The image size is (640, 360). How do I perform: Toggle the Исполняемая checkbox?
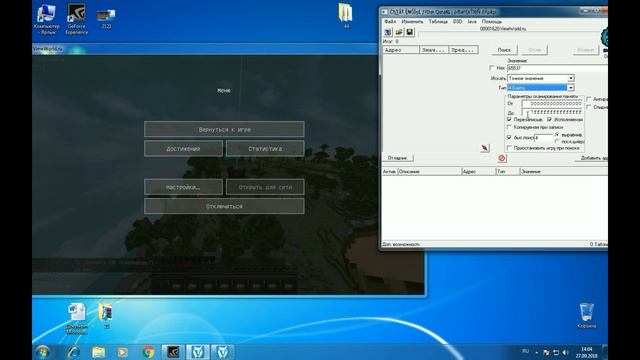549,120
